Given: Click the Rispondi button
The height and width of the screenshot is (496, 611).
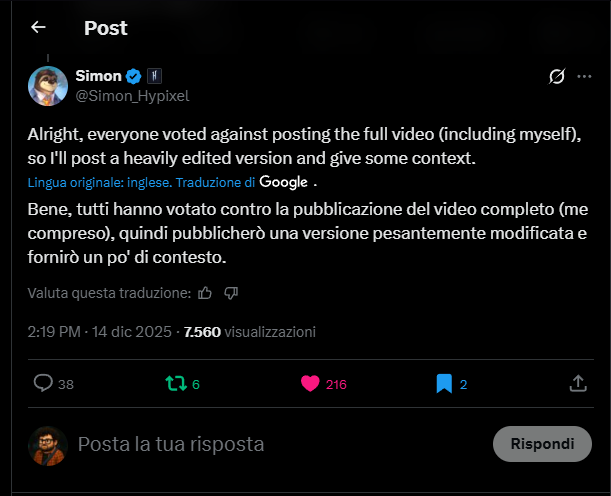Looking at the screenshot, I should tap(542, 443).
